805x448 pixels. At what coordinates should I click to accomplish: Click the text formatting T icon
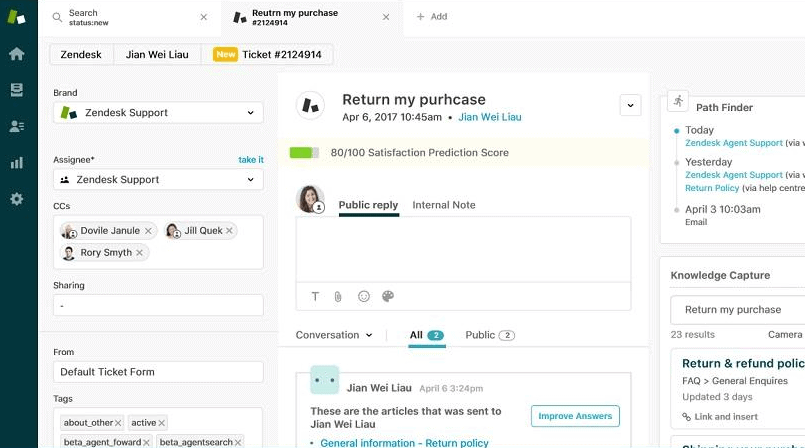coord(315,296)
